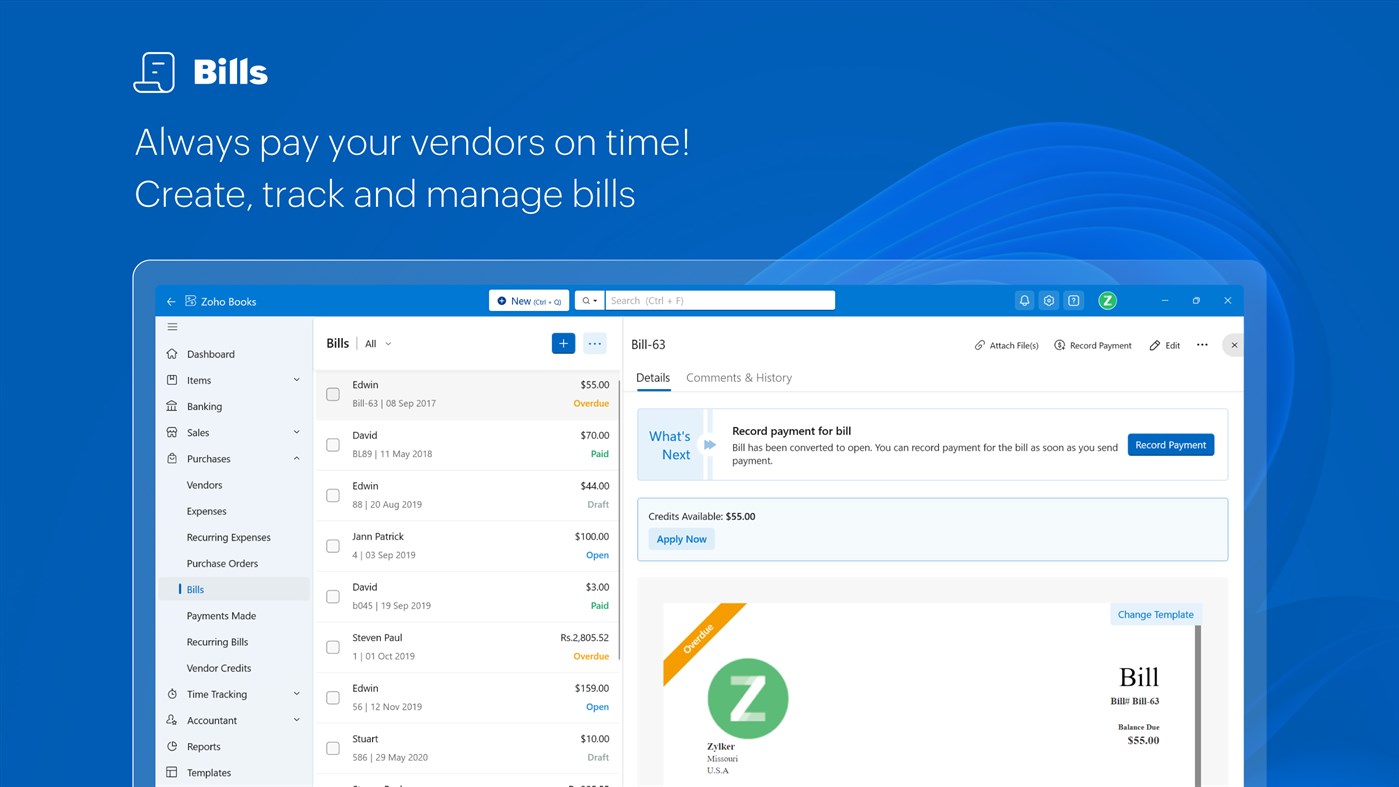Image resolution: width=1399 pixels, height=787 pixels.
Task: Click Change Template on the bill preview
Action: 1155,613
